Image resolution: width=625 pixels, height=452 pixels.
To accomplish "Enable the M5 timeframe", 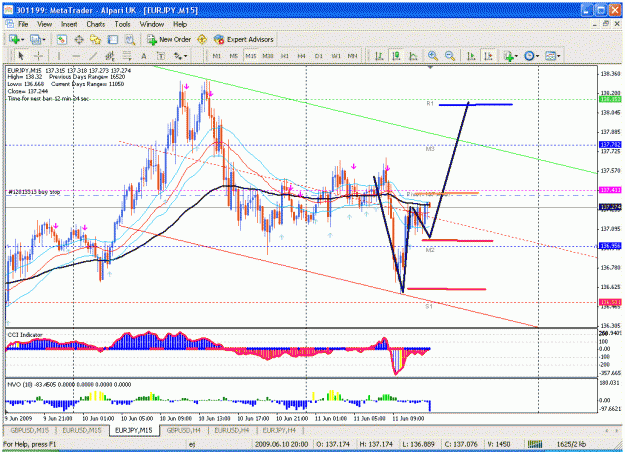I will [x=234, y=56].
